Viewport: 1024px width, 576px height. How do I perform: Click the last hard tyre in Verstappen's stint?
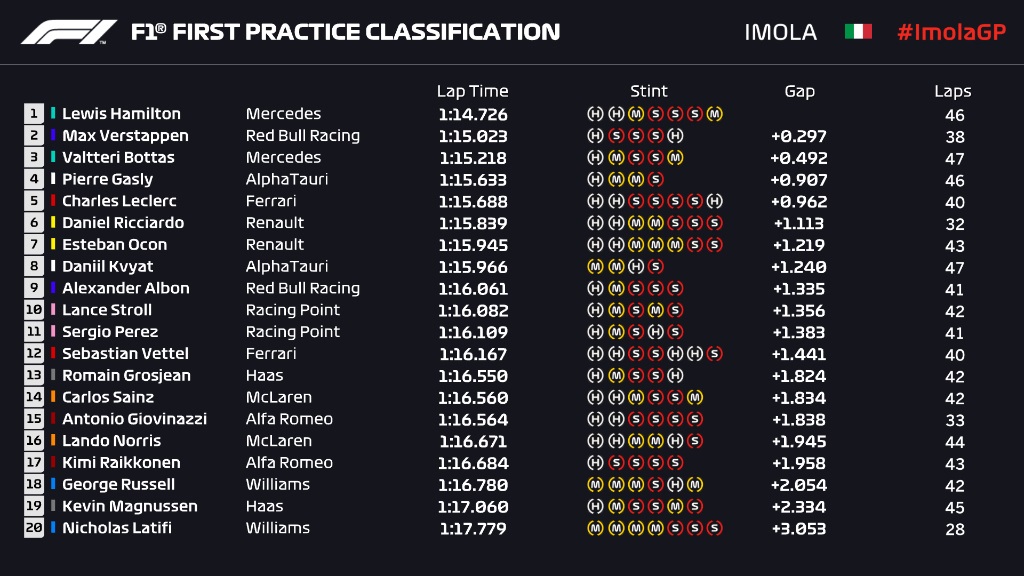tap(675, 136)
